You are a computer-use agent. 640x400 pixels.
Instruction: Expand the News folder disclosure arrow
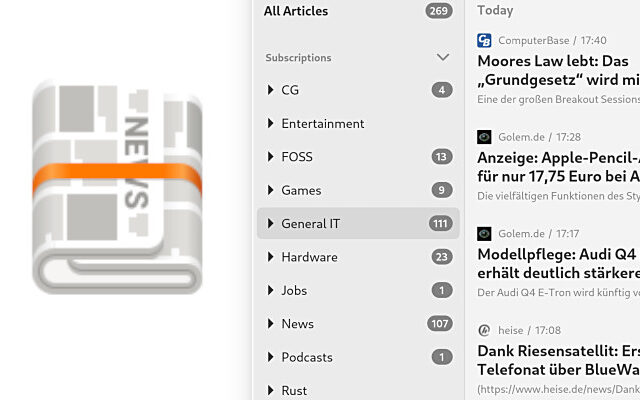[270, 324]
